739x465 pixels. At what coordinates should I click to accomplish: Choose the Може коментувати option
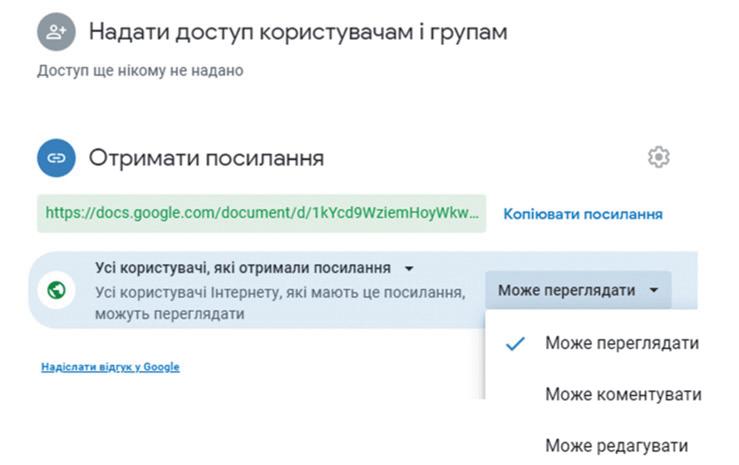point(622,395)
